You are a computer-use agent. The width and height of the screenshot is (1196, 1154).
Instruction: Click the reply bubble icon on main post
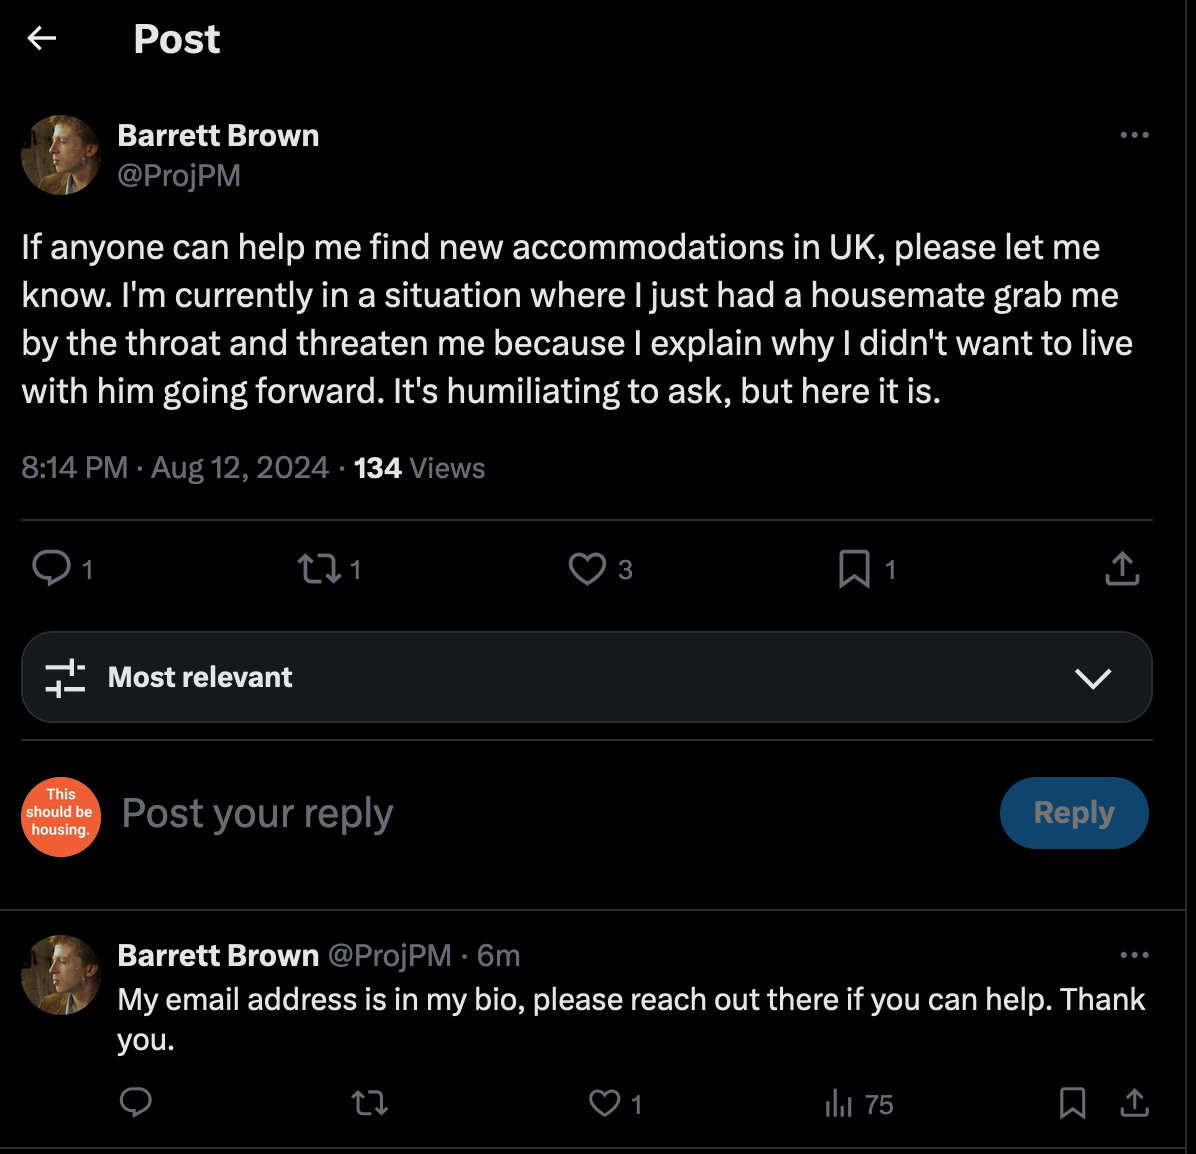pos(51,568)
